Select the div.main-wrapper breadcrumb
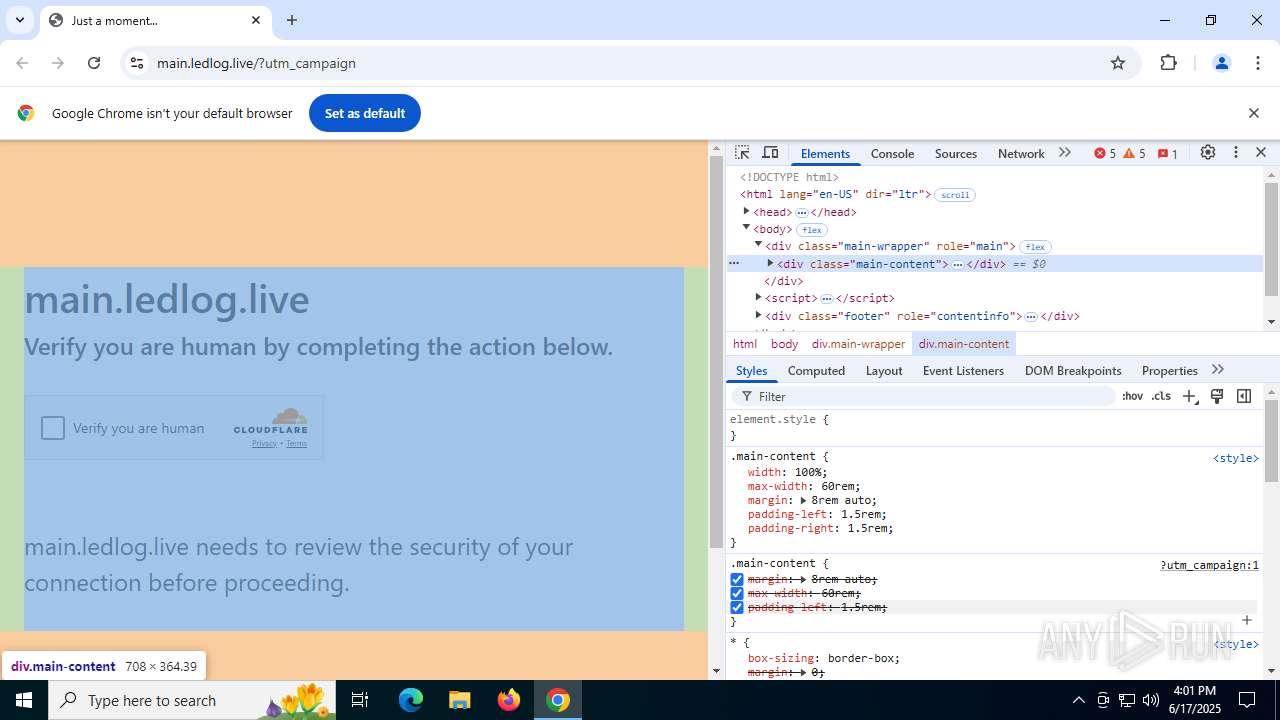Viewport: 1280px width, 720px height. pos(858,344)
